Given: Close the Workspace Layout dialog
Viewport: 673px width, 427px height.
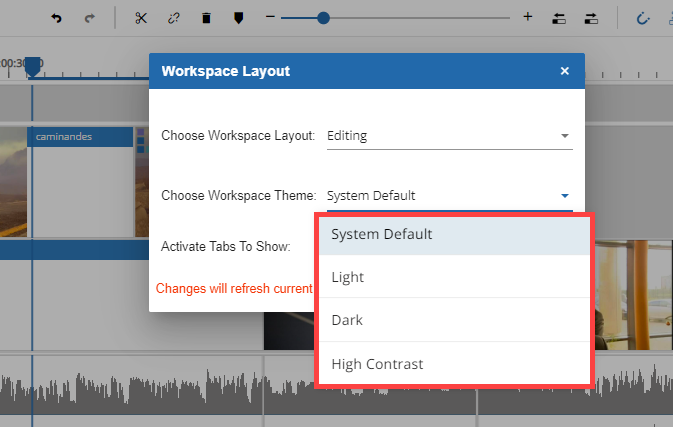Looking at the screenshot, I should coord(564,71).
